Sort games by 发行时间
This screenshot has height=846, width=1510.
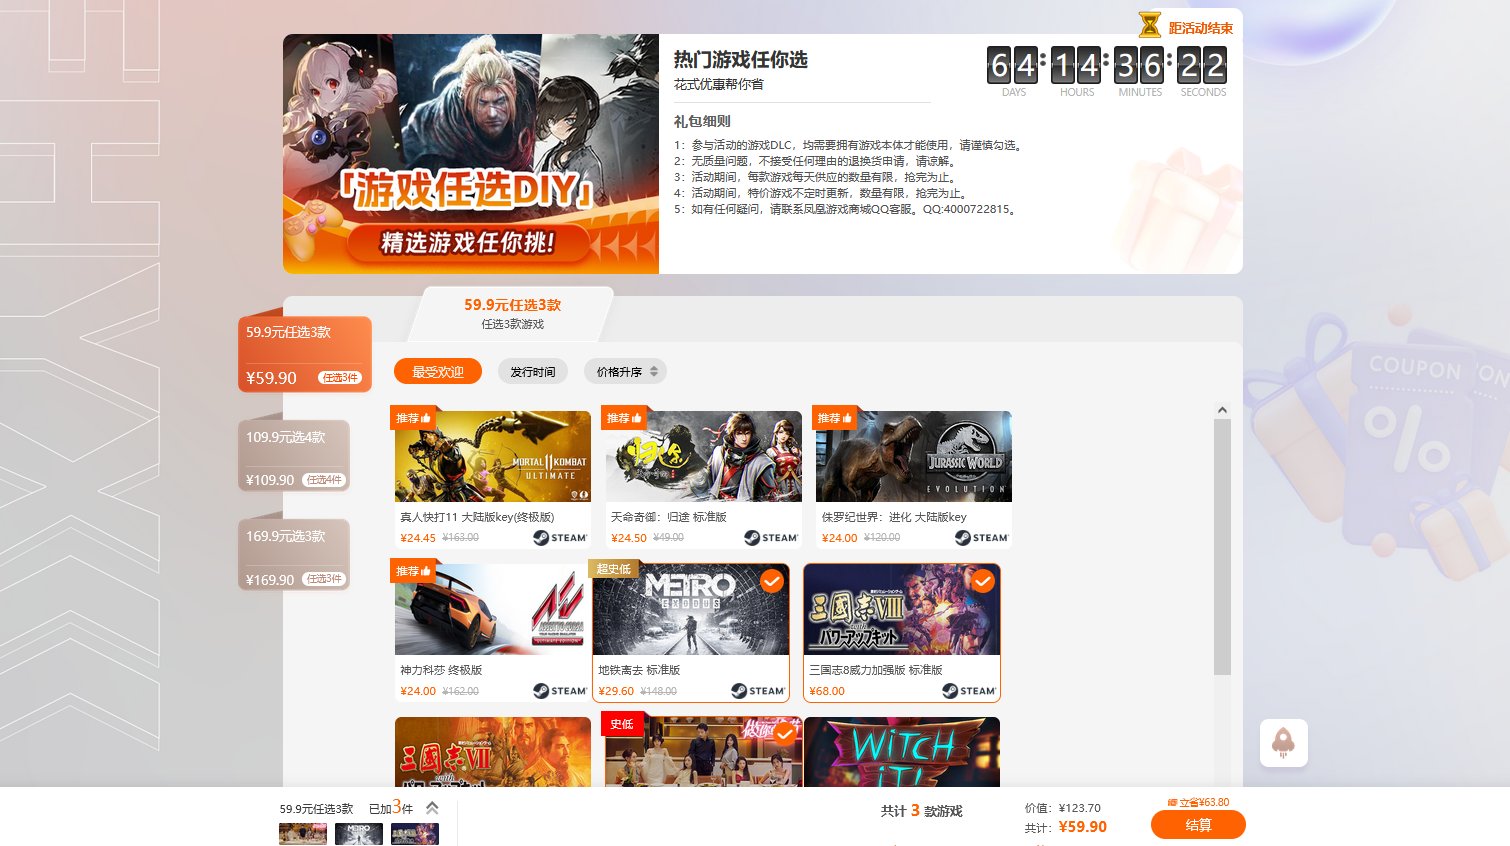(532, 372)
